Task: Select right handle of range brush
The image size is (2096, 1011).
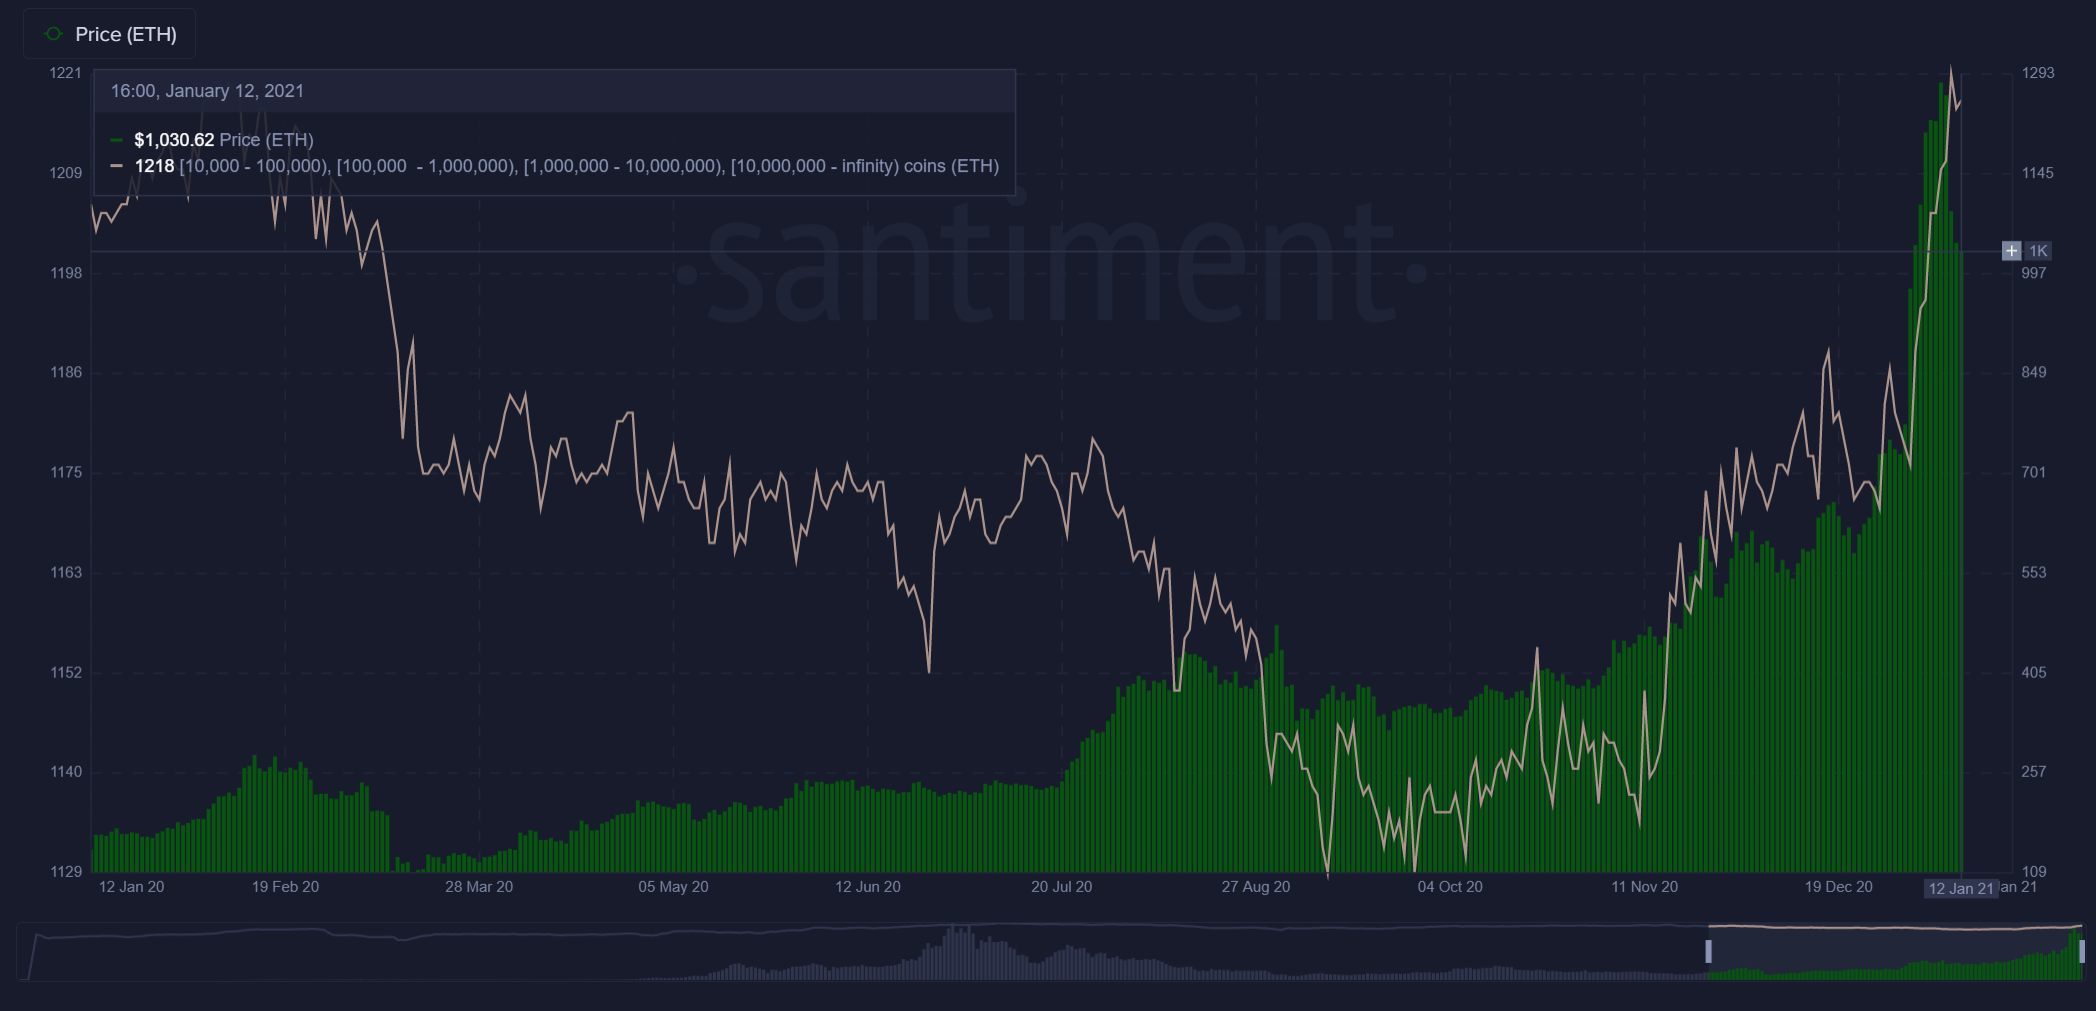Action: 2082,951
